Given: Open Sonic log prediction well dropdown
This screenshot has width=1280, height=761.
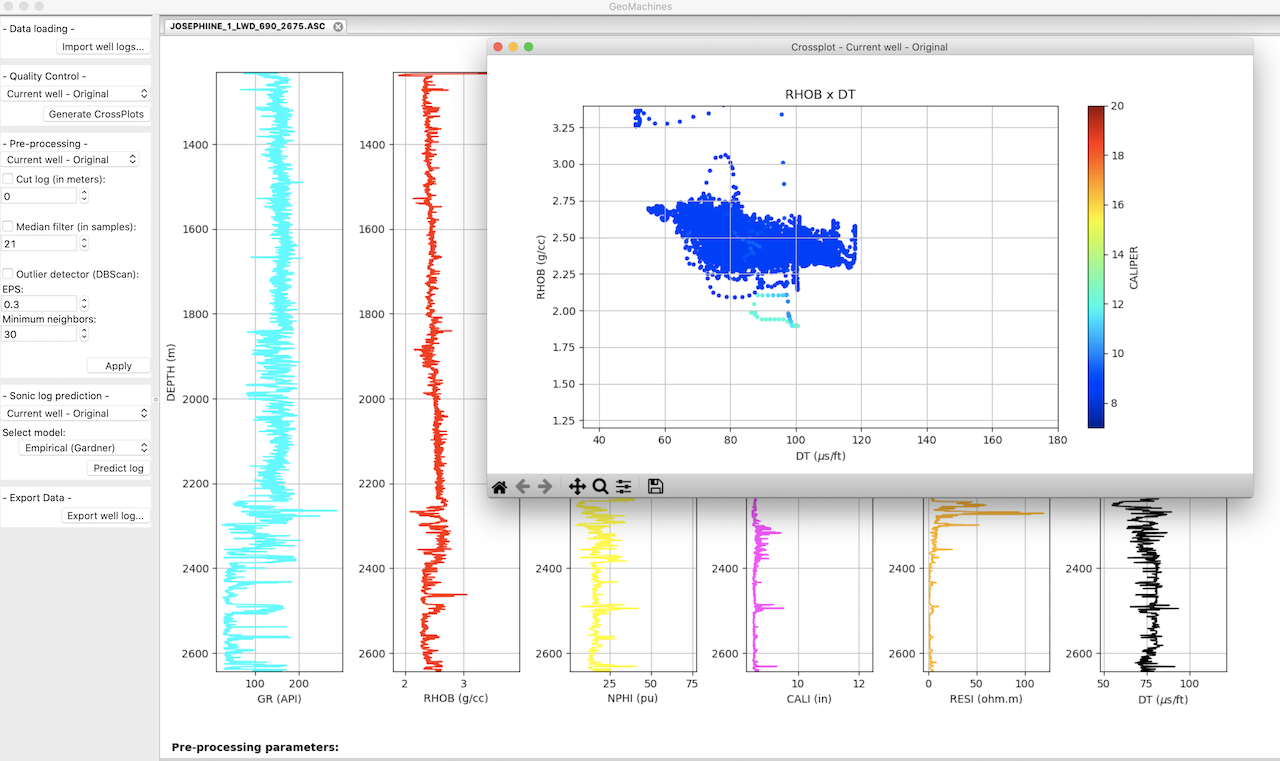Looking at the screenshot, I should (76, 413).
